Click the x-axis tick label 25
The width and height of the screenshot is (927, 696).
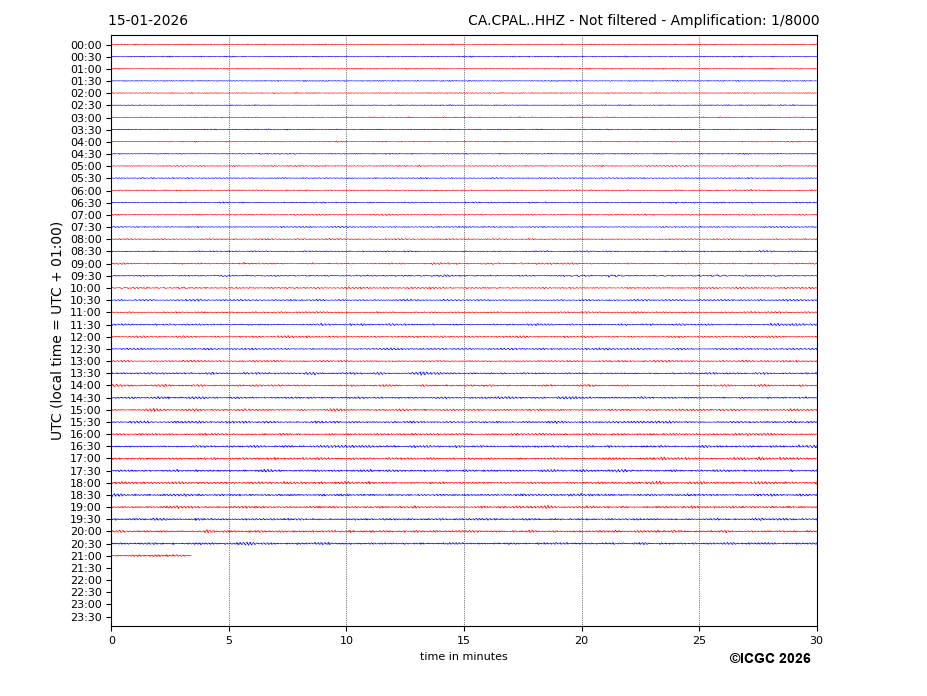point(699,640)
